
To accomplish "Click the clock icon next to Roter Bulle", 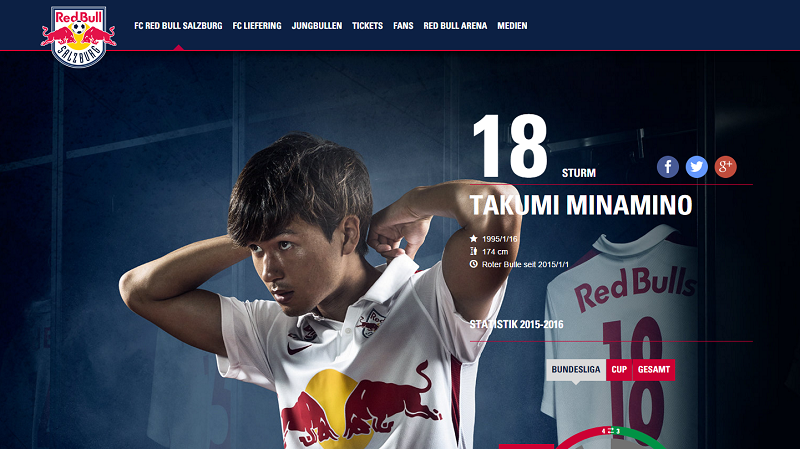I will point(473,264).
